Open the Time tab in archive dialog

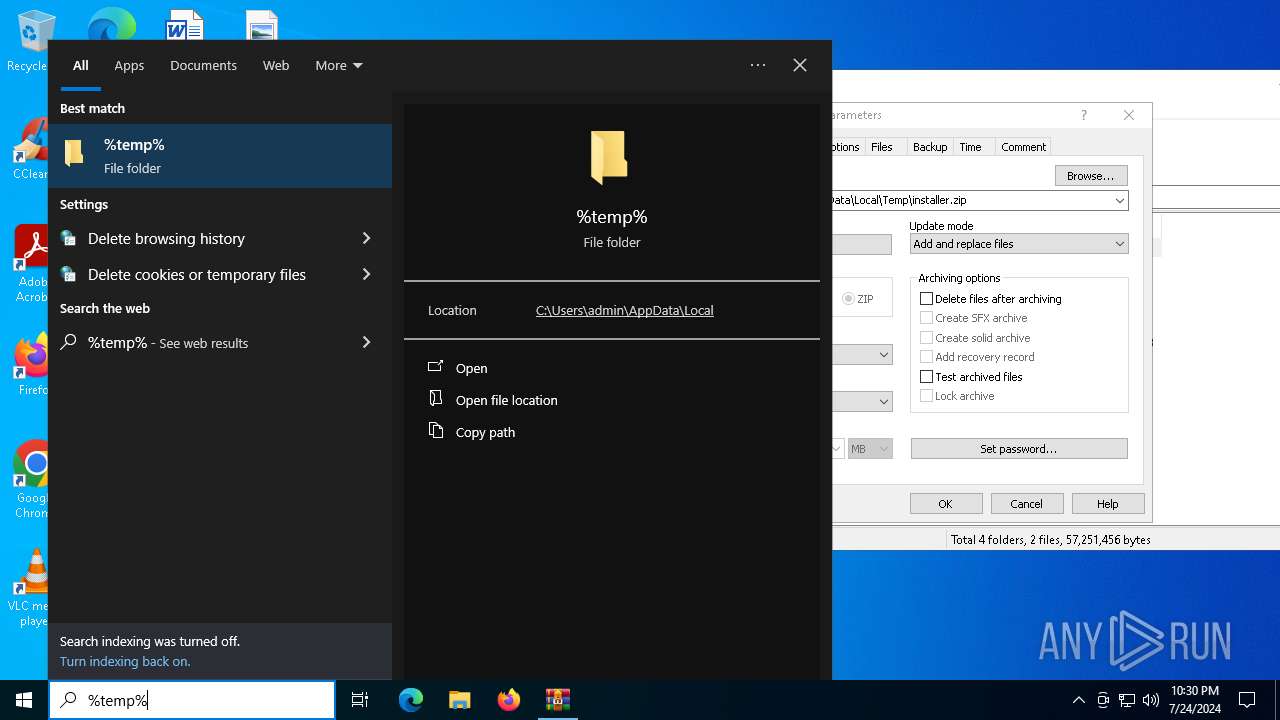tap(970, 147)
